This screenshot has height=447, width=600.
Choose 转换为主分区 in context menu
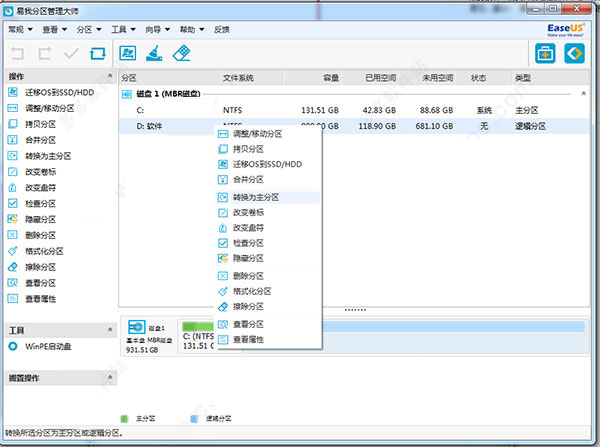point(268,197)
